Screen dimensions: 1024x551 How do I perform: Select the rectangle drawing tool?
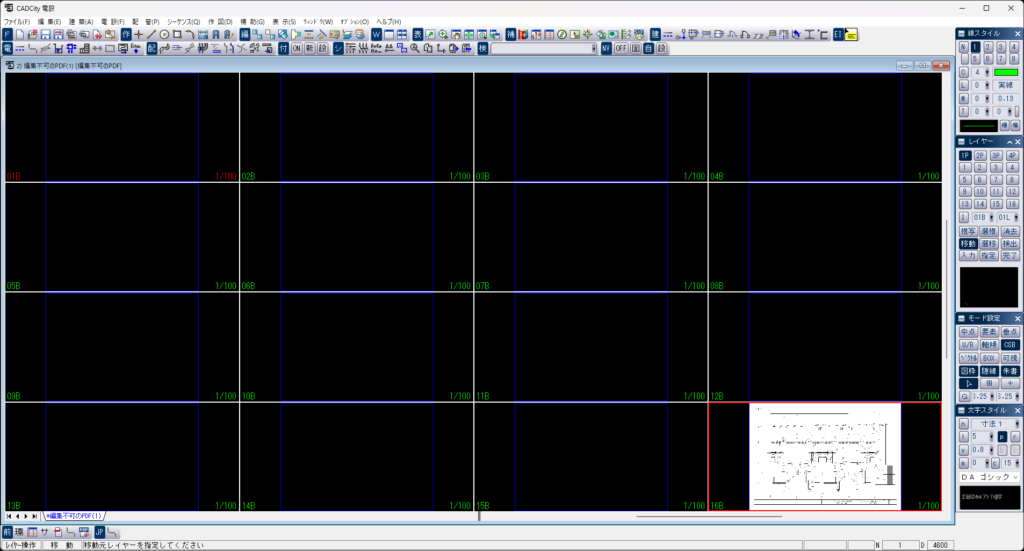[177, 35]
